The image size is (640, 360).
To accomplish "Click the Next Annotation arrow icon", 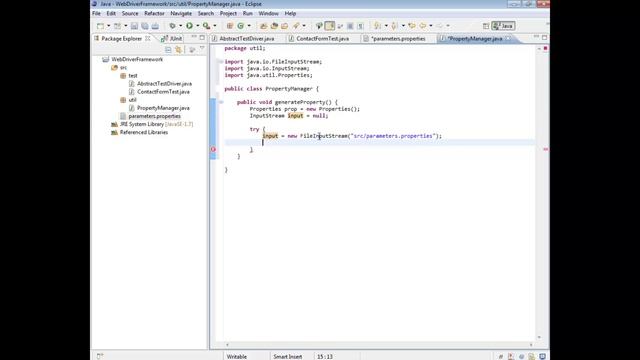I will click(x=377, y=26).
